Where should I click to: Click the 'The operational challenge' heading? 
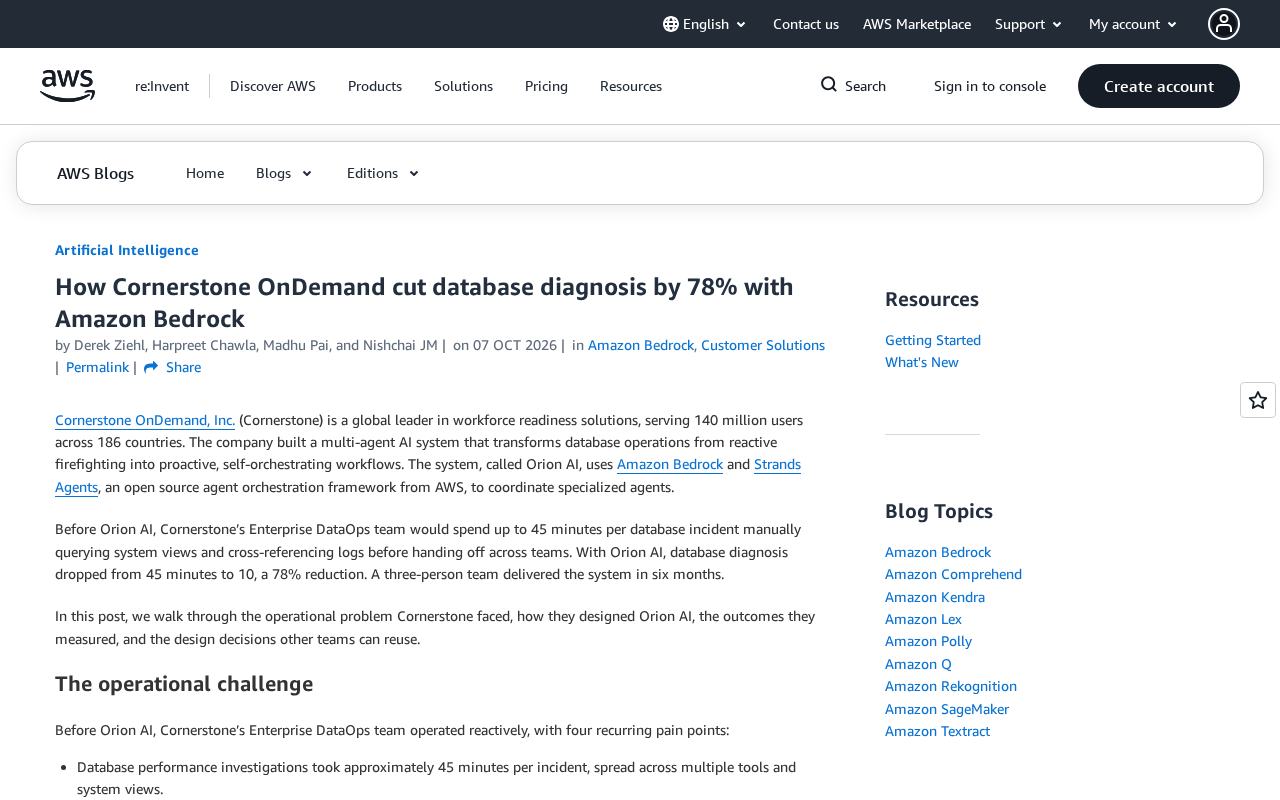[x=184, y=684]
